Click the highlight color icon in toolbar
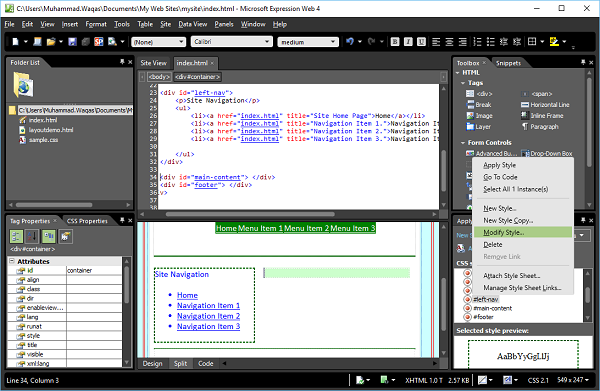Screen dimensions: 600x391 [x=554, y=42]
